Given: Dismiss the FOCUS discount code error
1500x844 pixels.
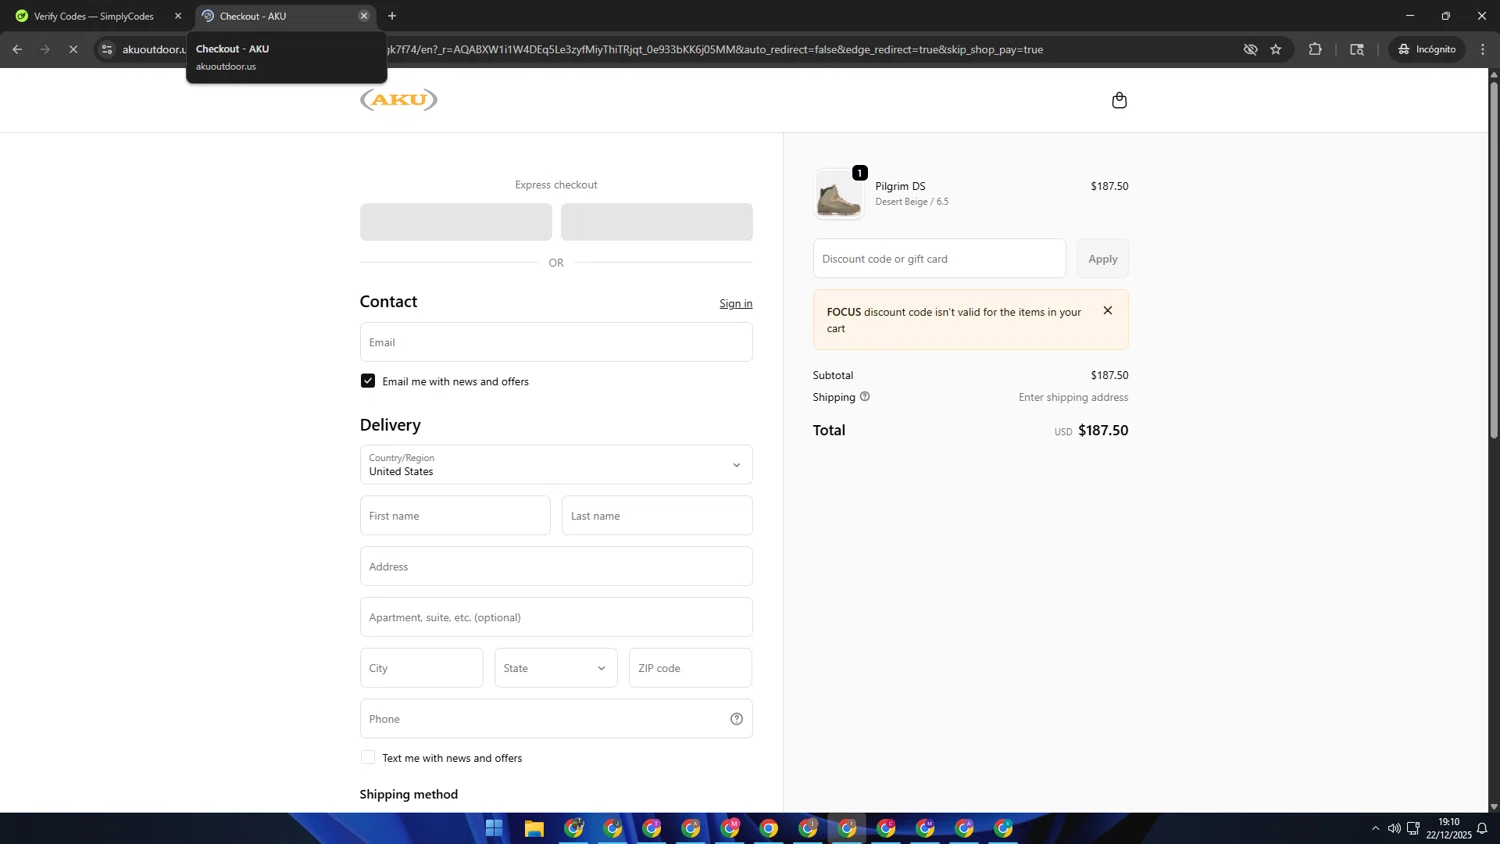Looking at the screenshot, I should tap(1107, 311).
